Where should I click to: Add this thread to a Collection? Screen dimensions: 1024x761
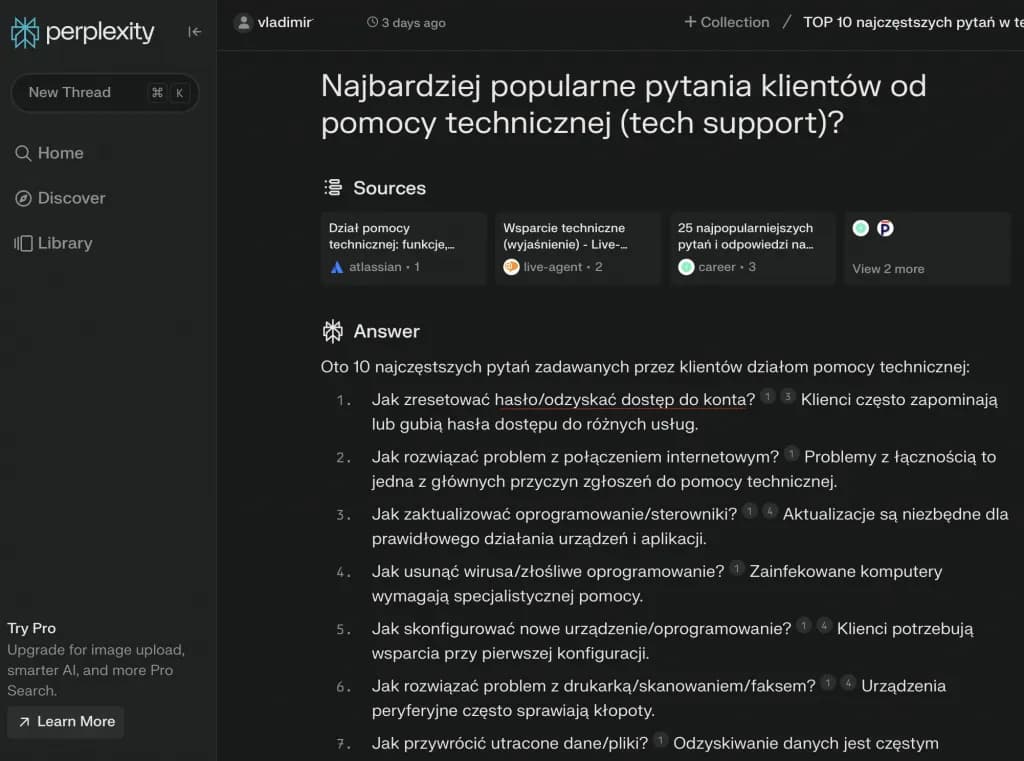click(726, 21)
